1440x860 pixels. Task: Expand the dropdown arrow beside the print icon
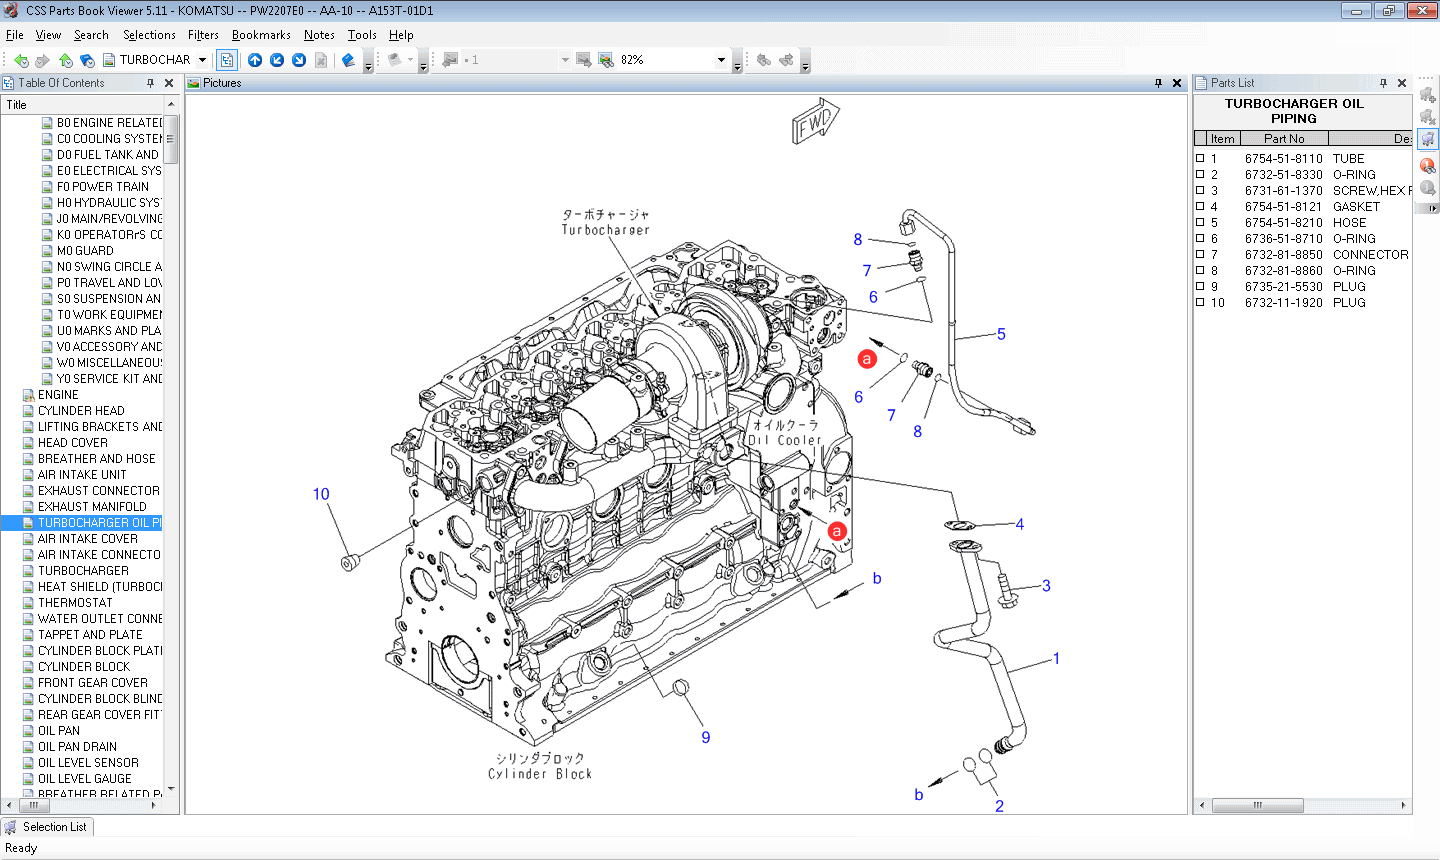pos(409,60)
